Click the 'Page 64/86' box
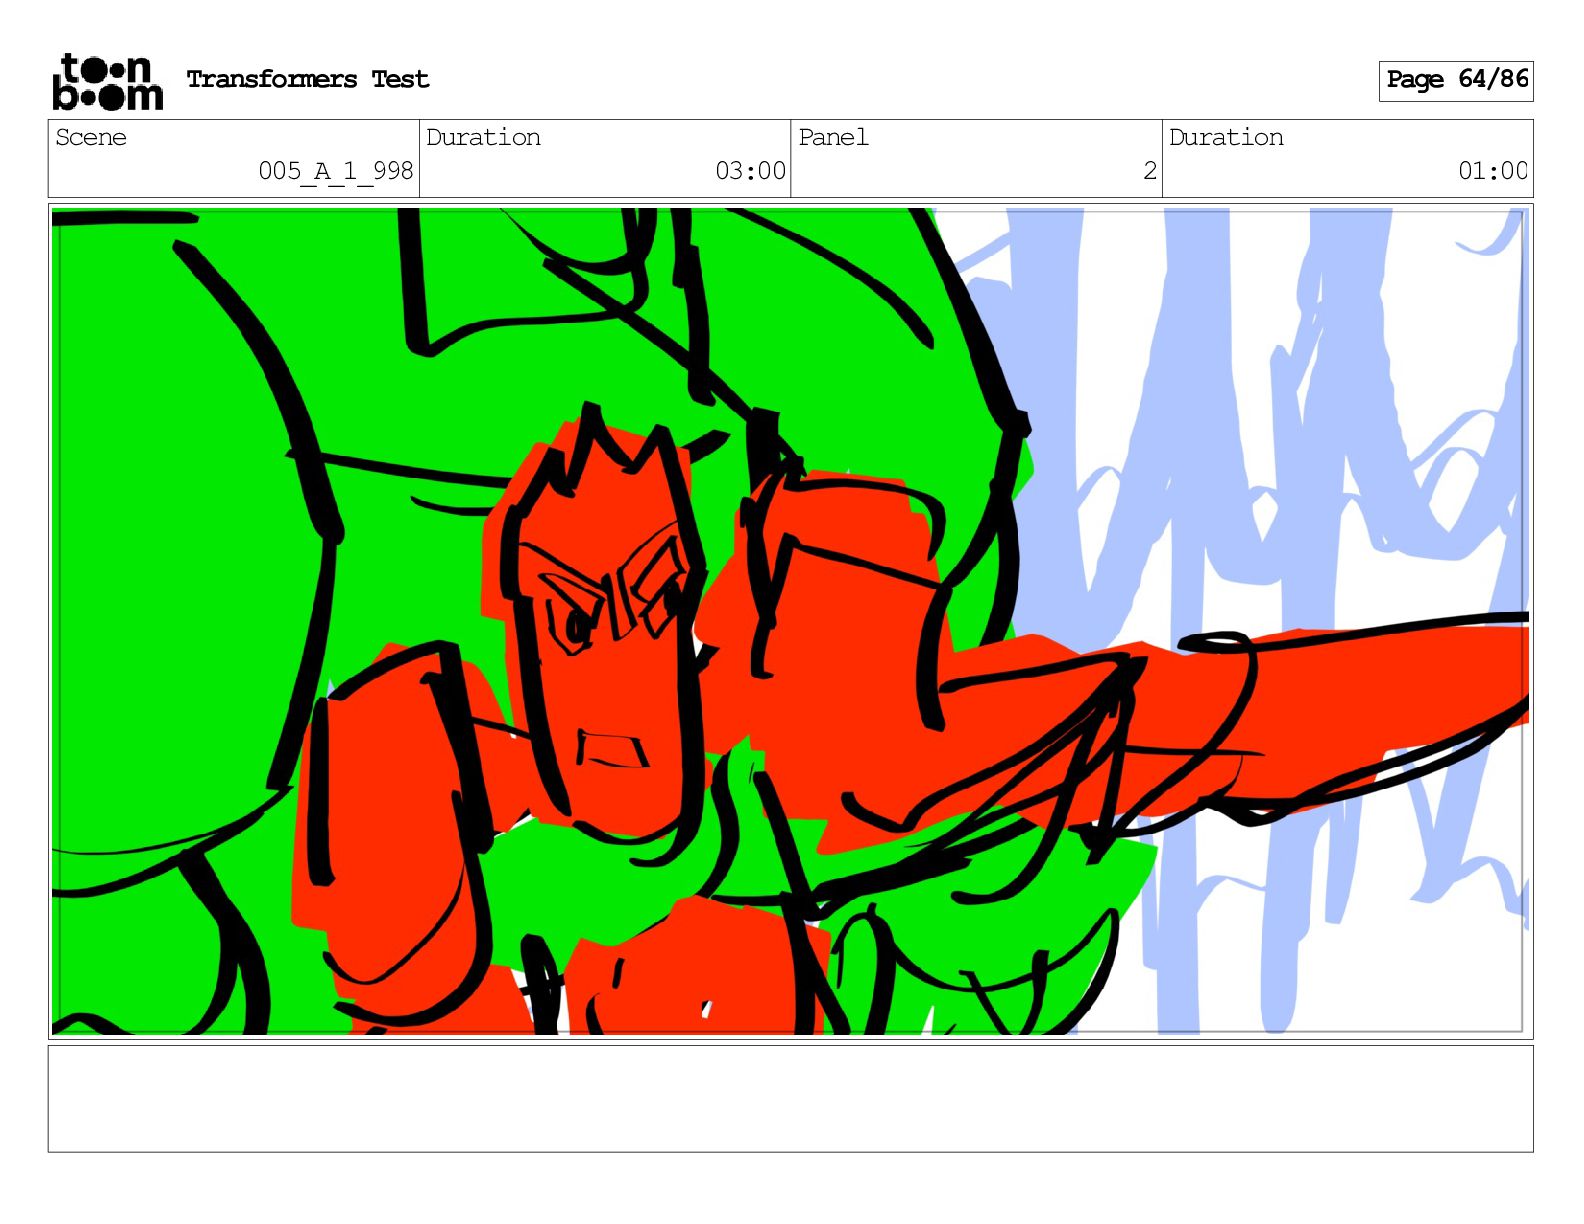 1456,80
